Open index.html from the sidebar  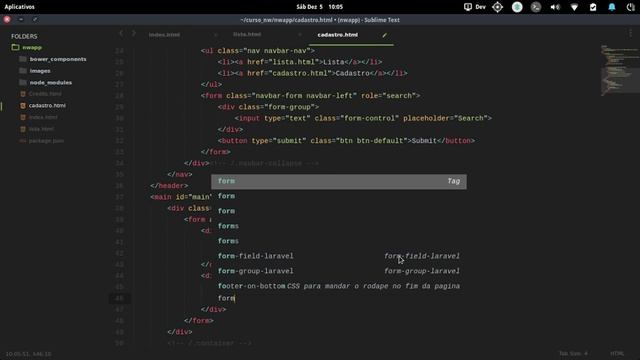coord(43,117)
